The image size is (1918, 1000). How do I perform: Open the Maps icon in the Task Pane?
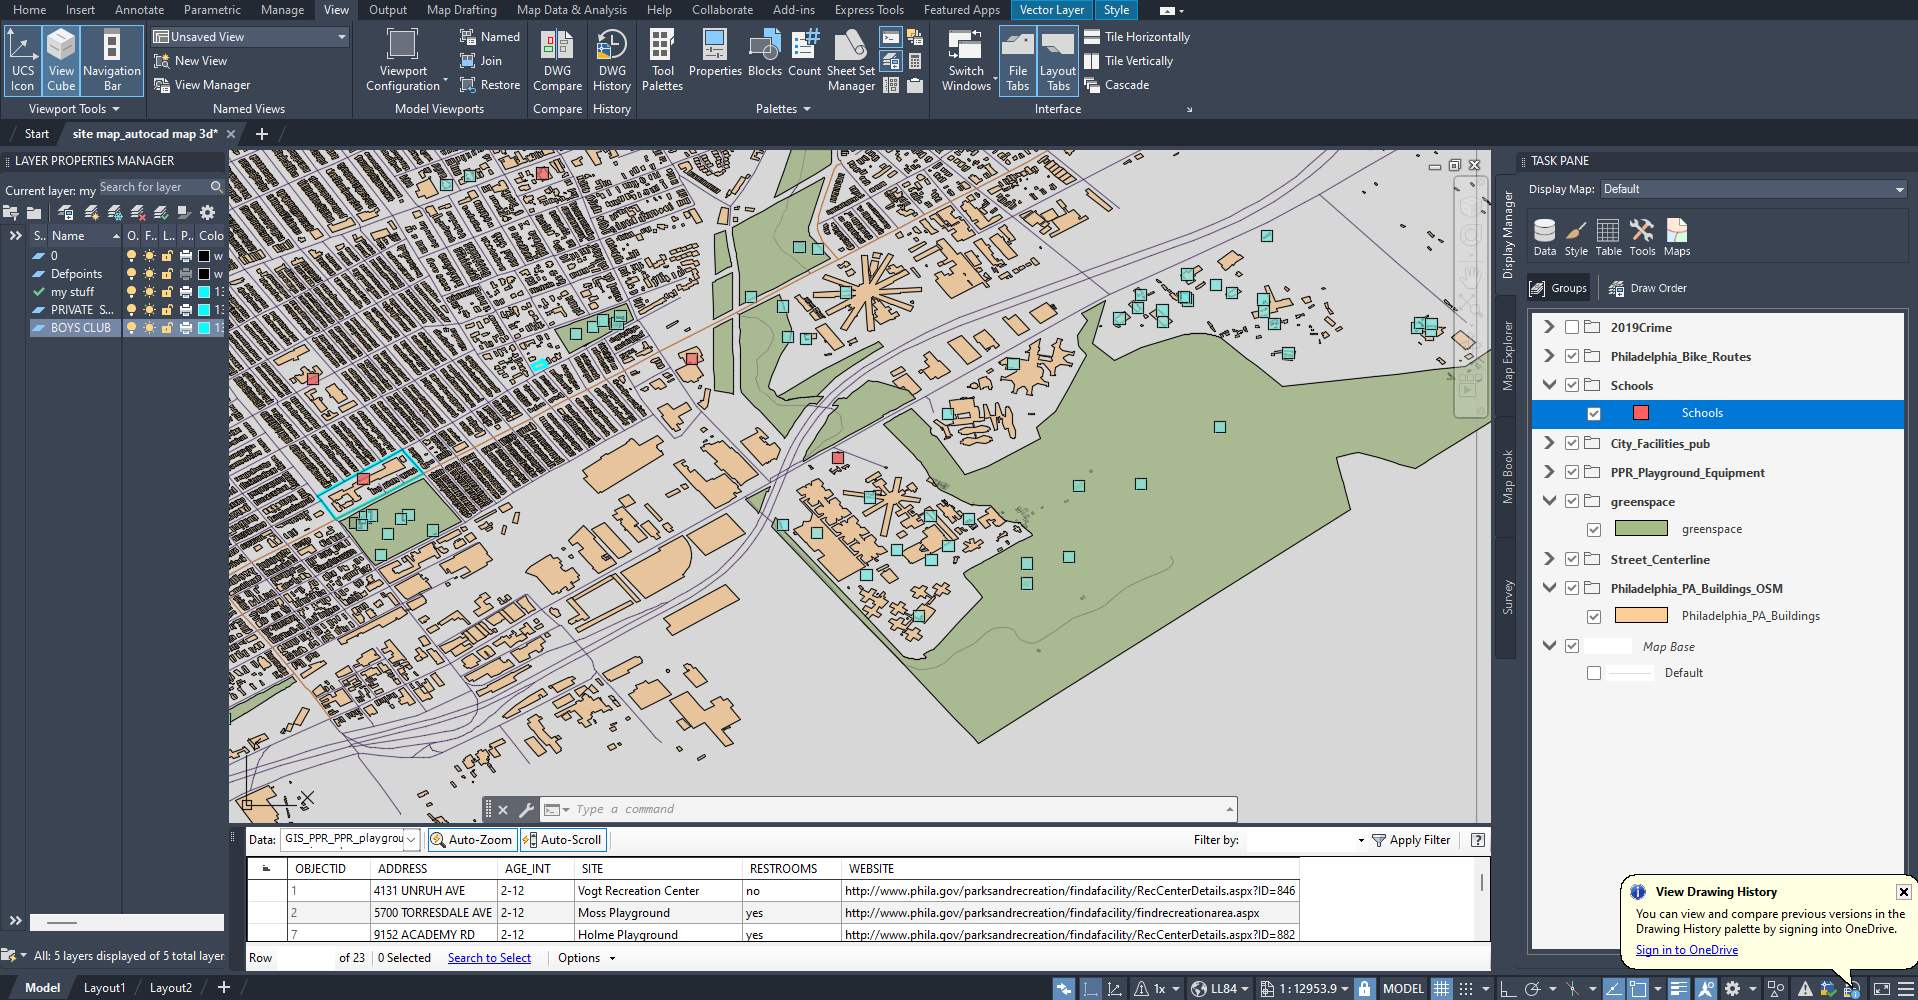coord(1676,236)
